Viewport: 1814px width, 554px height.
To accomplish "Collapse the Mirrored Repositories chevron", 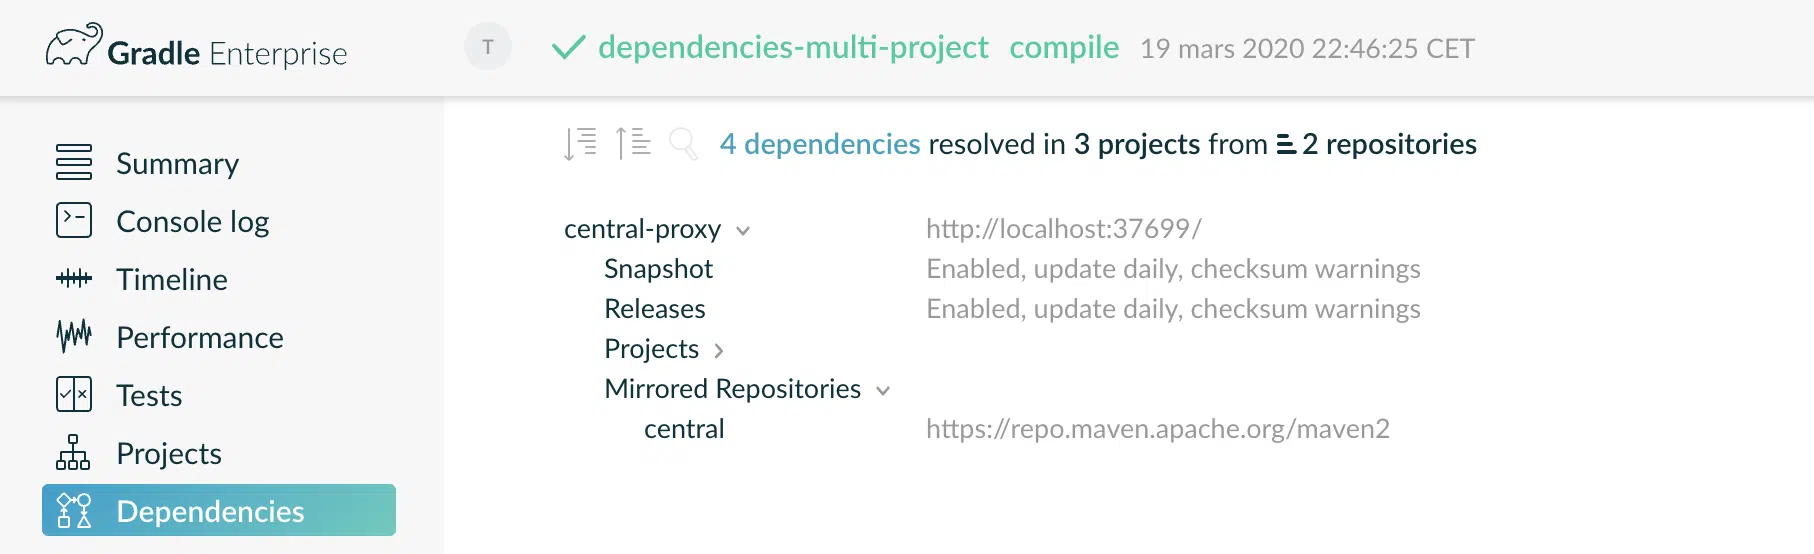I will [883, 391].
